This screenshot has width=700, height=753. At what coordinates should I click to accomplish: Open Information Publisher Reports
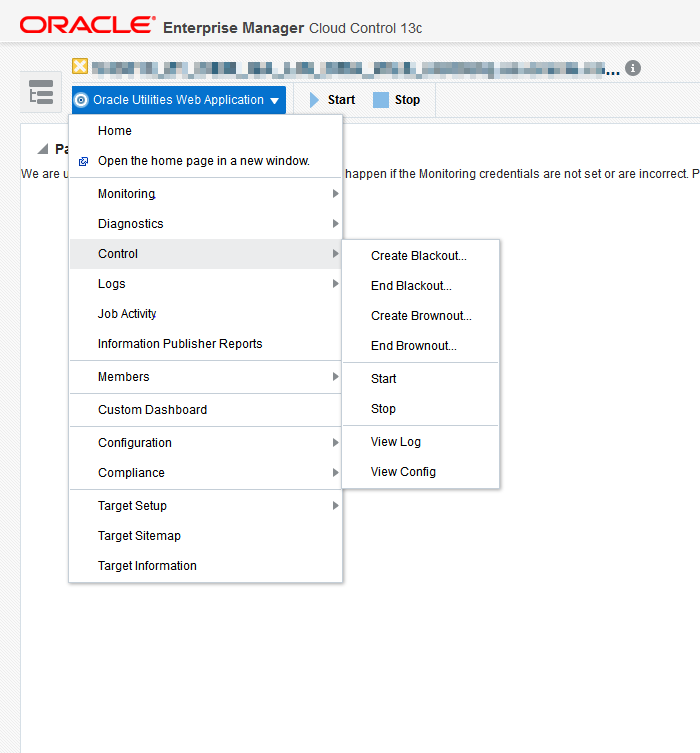tap(205, 344)
